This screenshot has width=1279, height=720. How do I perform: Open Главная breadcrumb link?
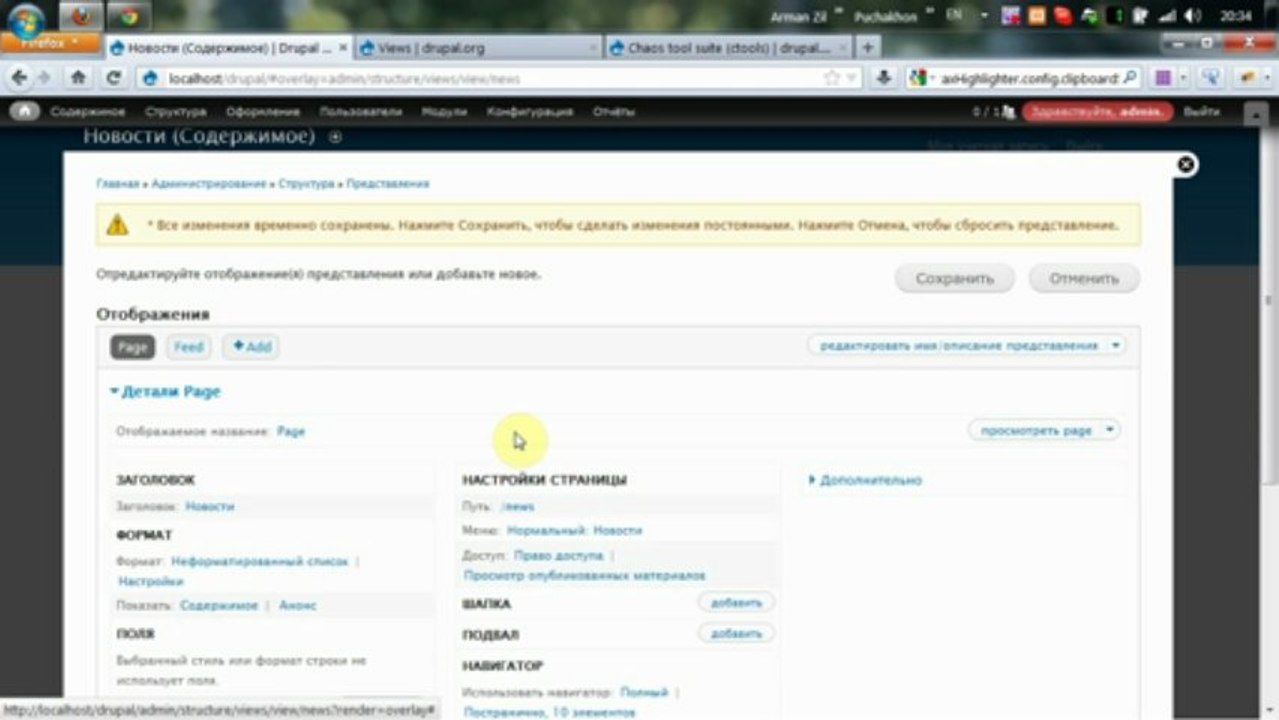(117, 184)
